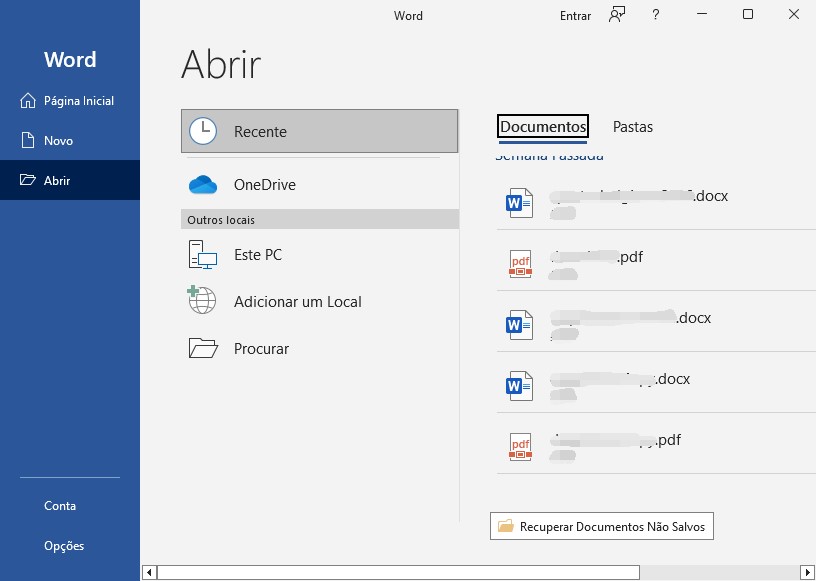Click the Adicionar um Local globe icon

[x=202, y=301]
